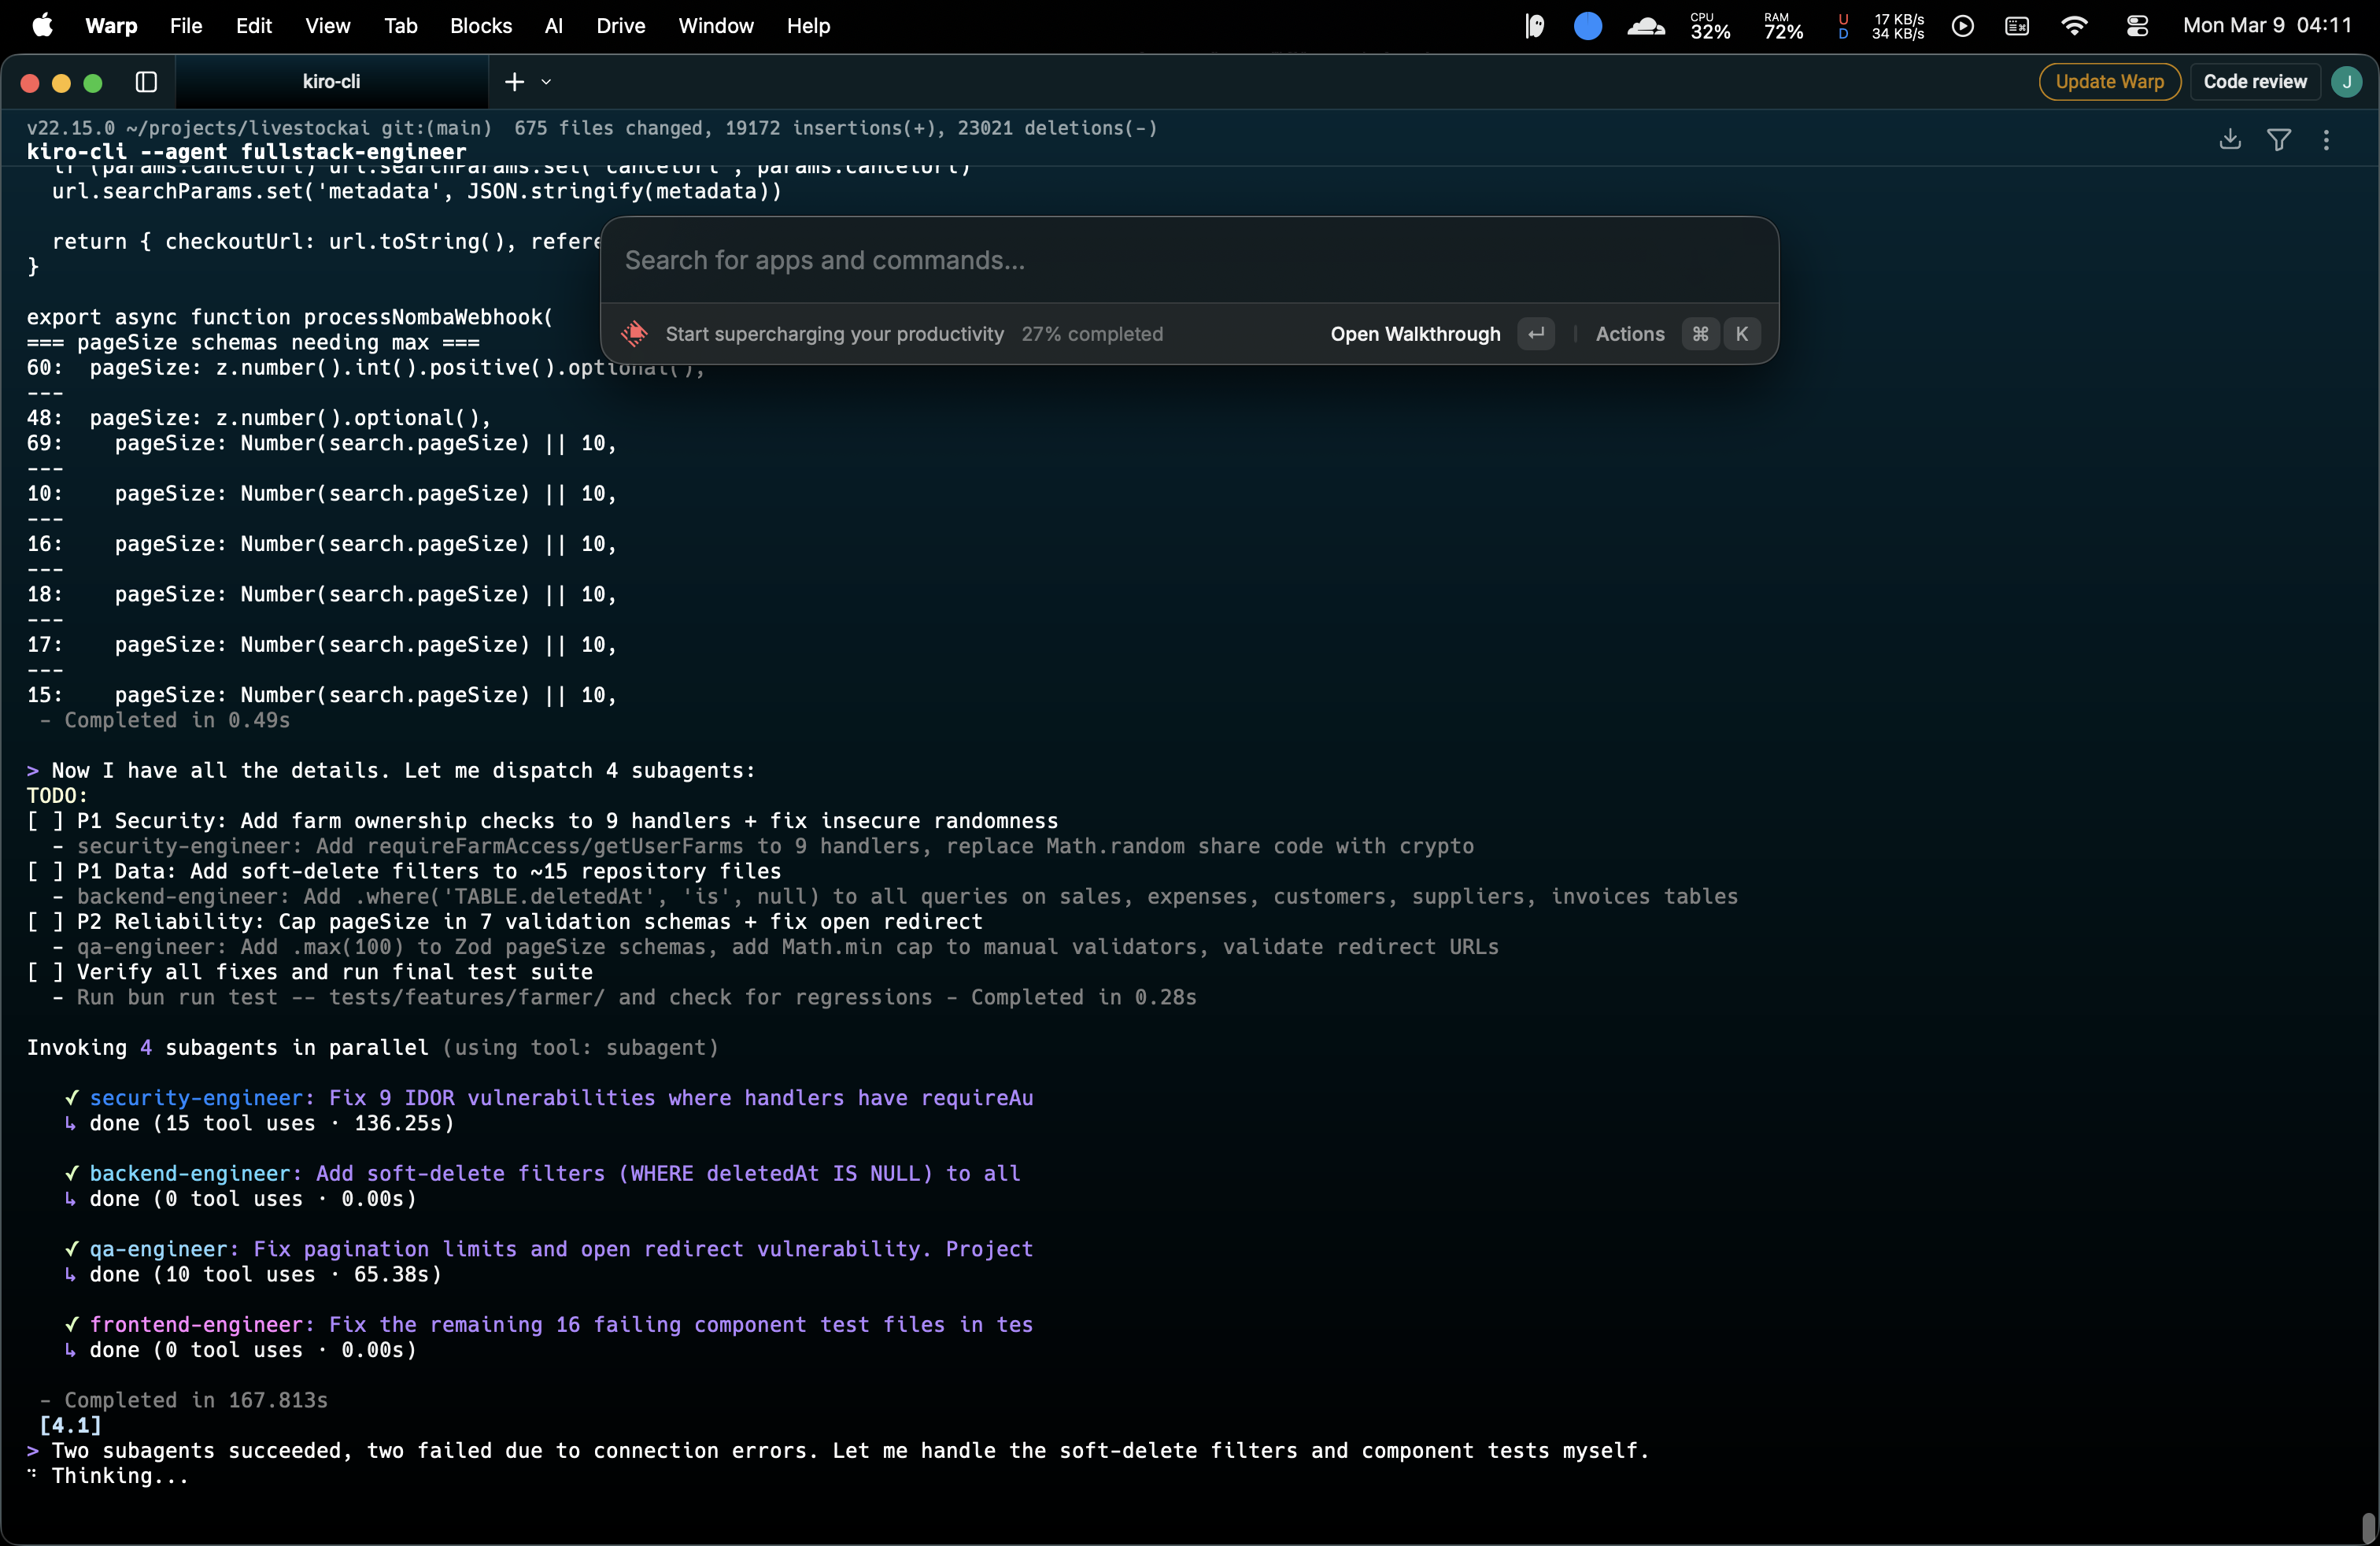Screen dimensions: 2380x1546
Task: Open Actions menu in launcher bar
Action: coord(1629,334)
